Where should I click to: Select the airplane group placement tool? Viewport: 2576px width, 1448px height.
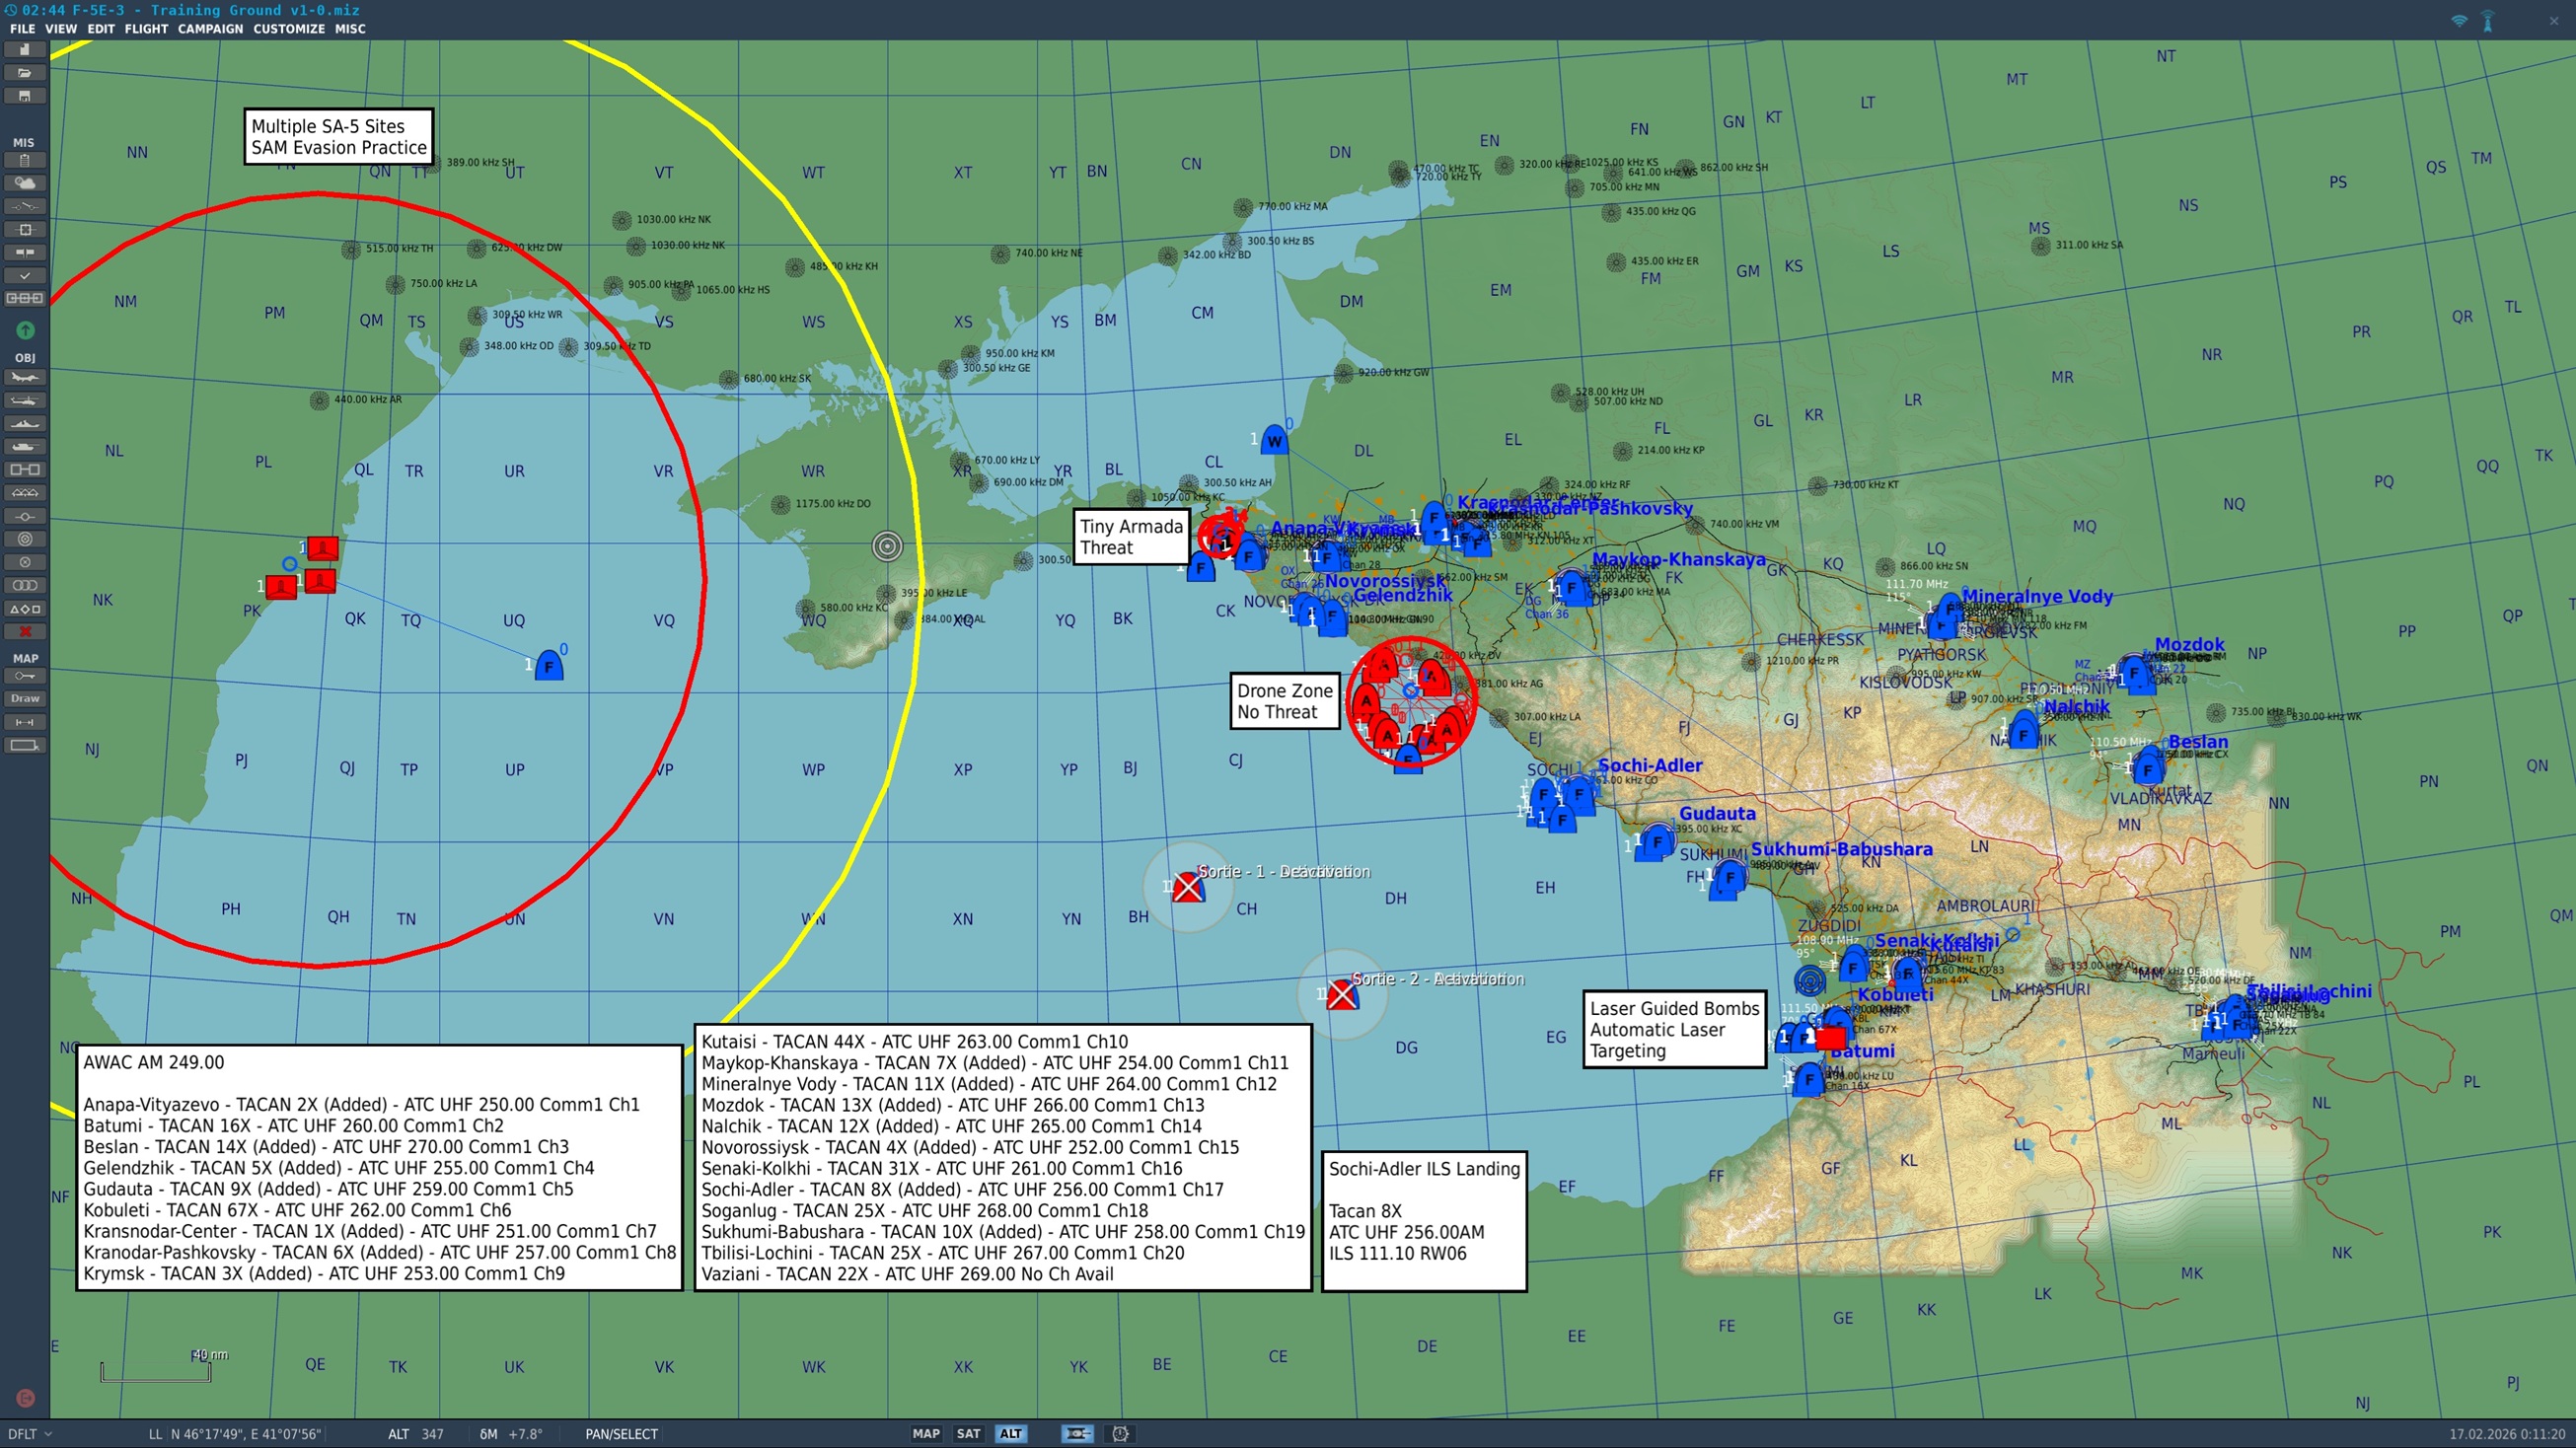click(25, 377)
